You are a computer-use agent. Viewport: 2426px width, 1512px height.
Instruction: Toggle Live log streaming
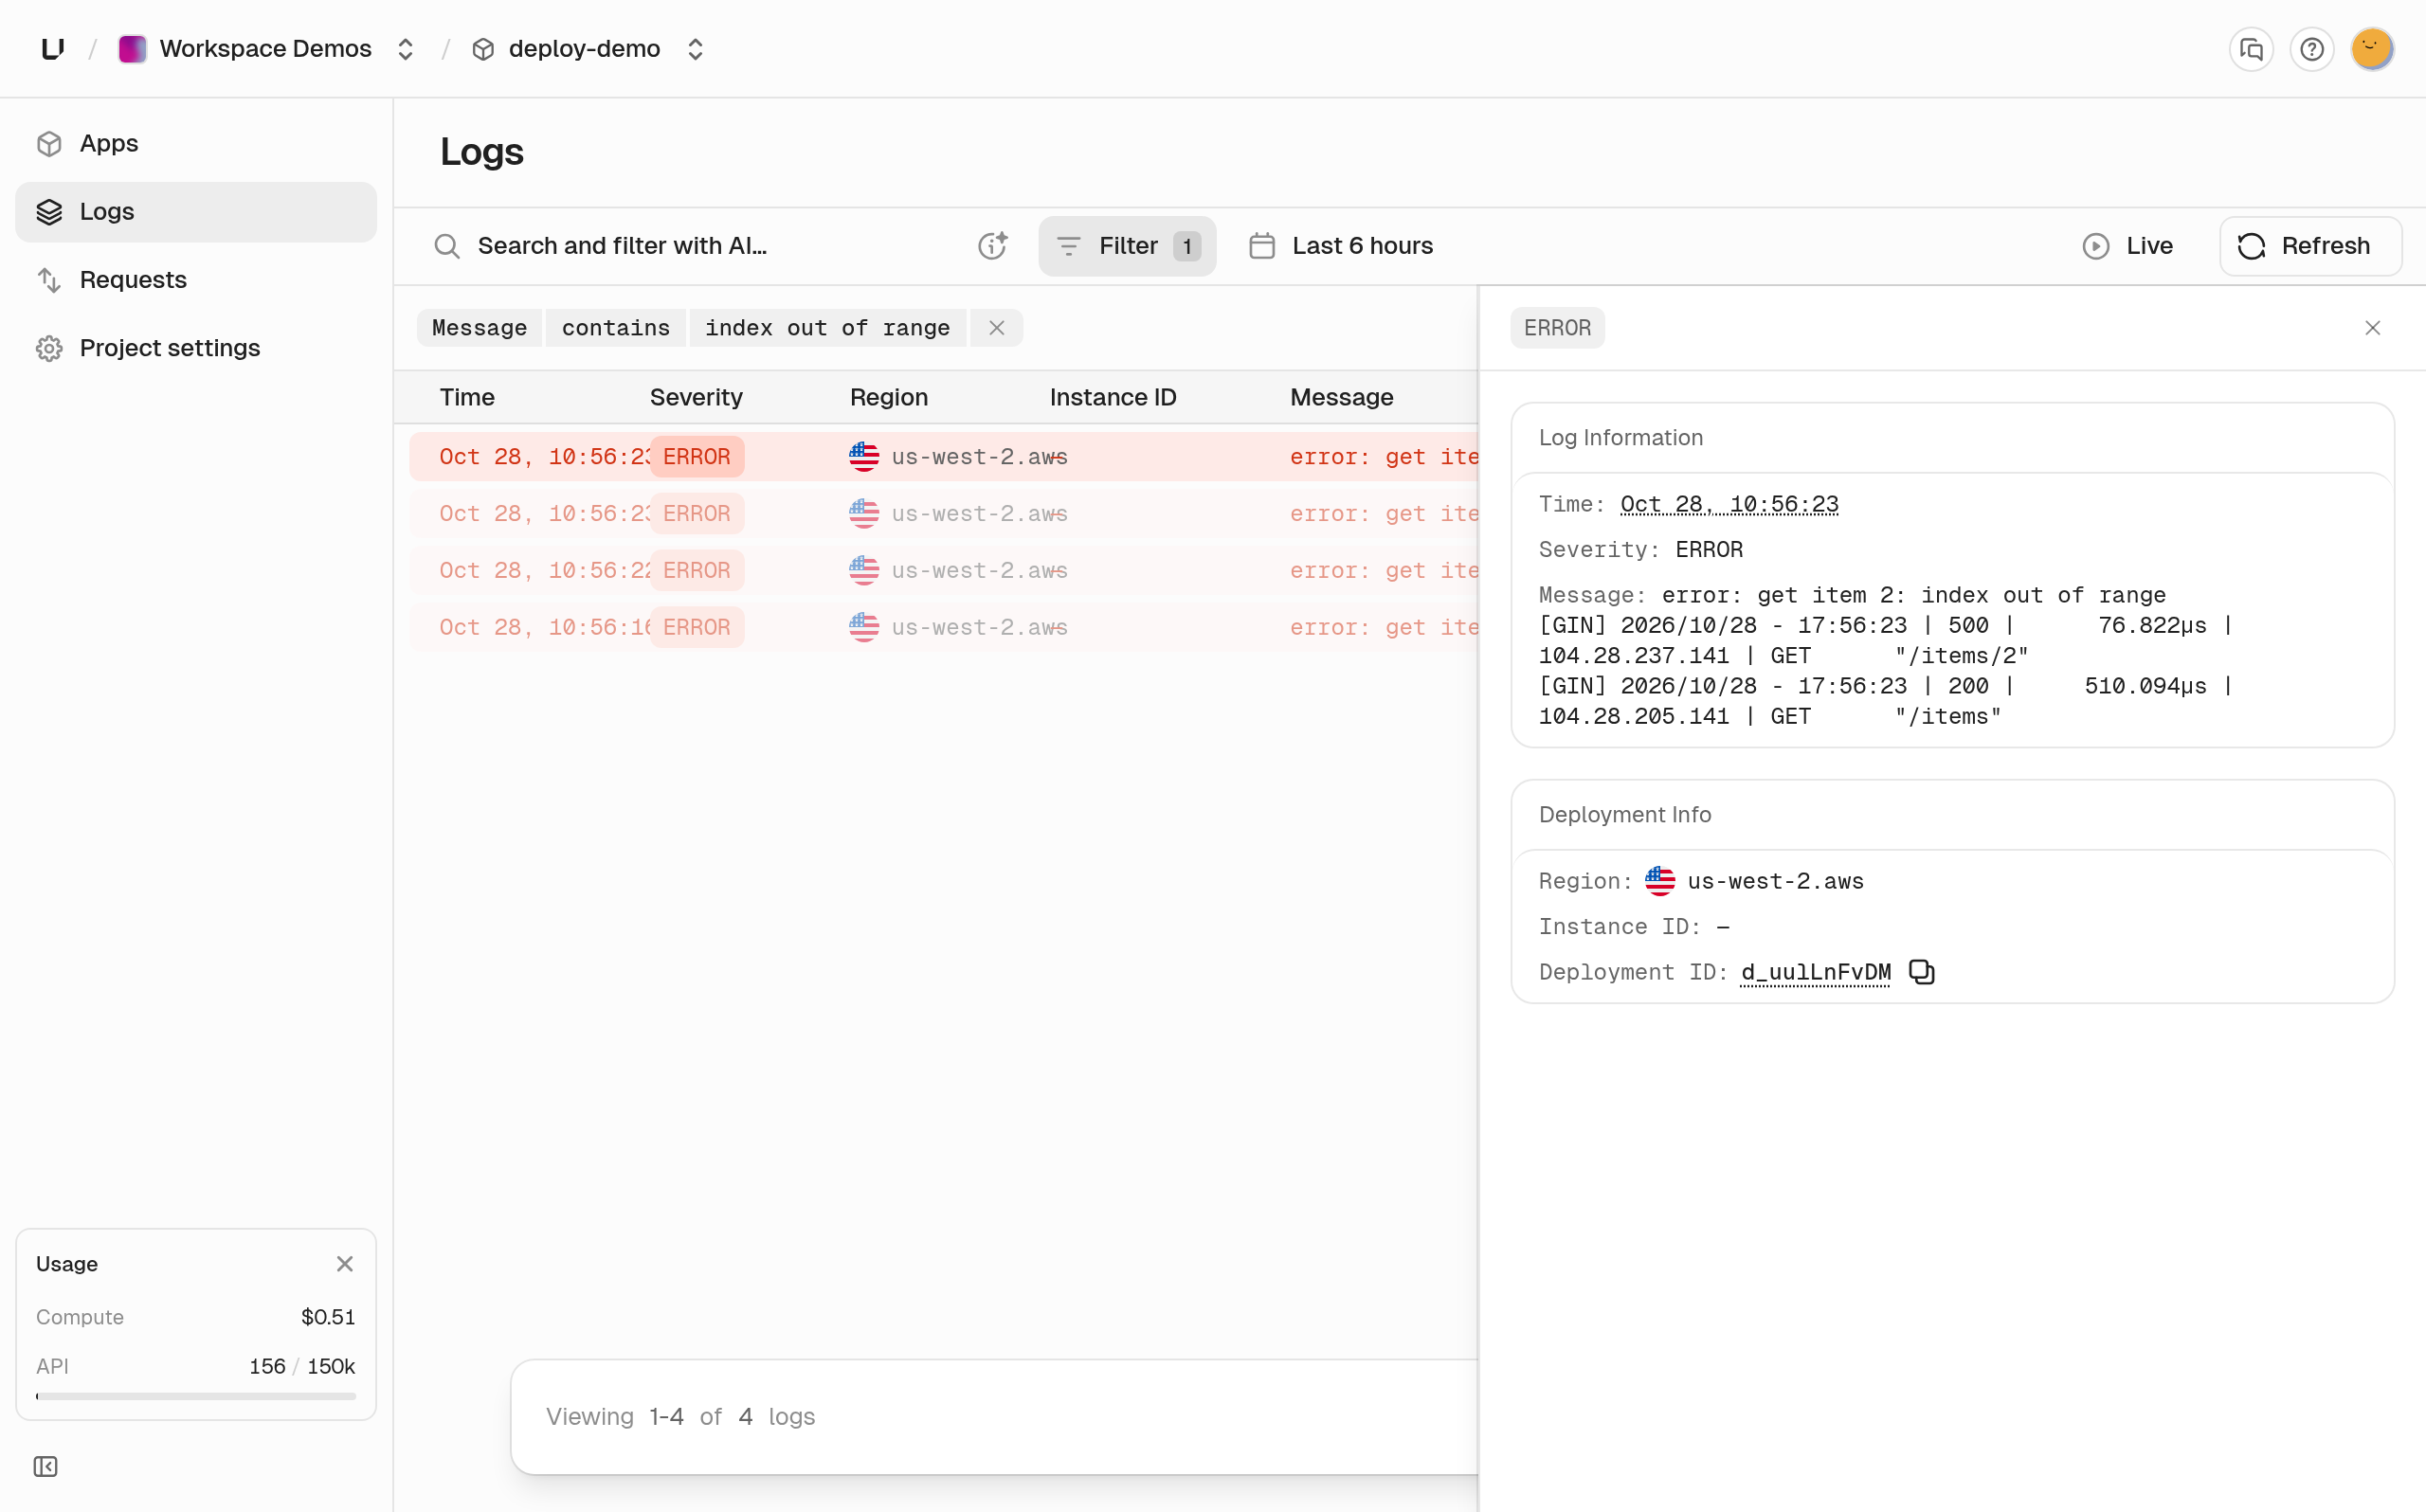pos(2127,246)
